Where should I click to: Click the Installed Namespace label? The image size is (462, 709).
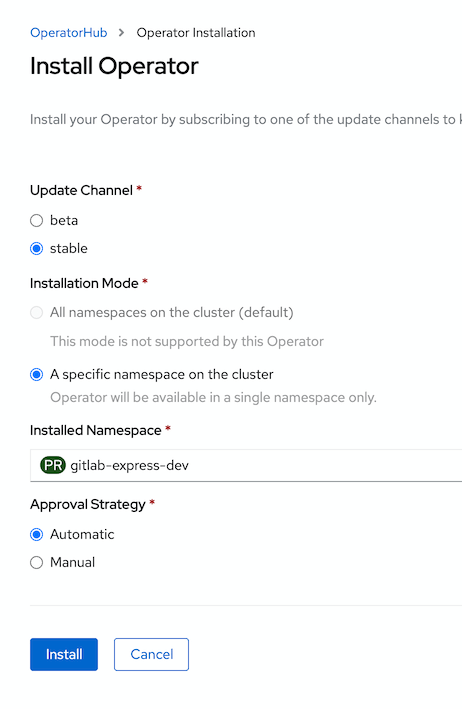point(96,430)
